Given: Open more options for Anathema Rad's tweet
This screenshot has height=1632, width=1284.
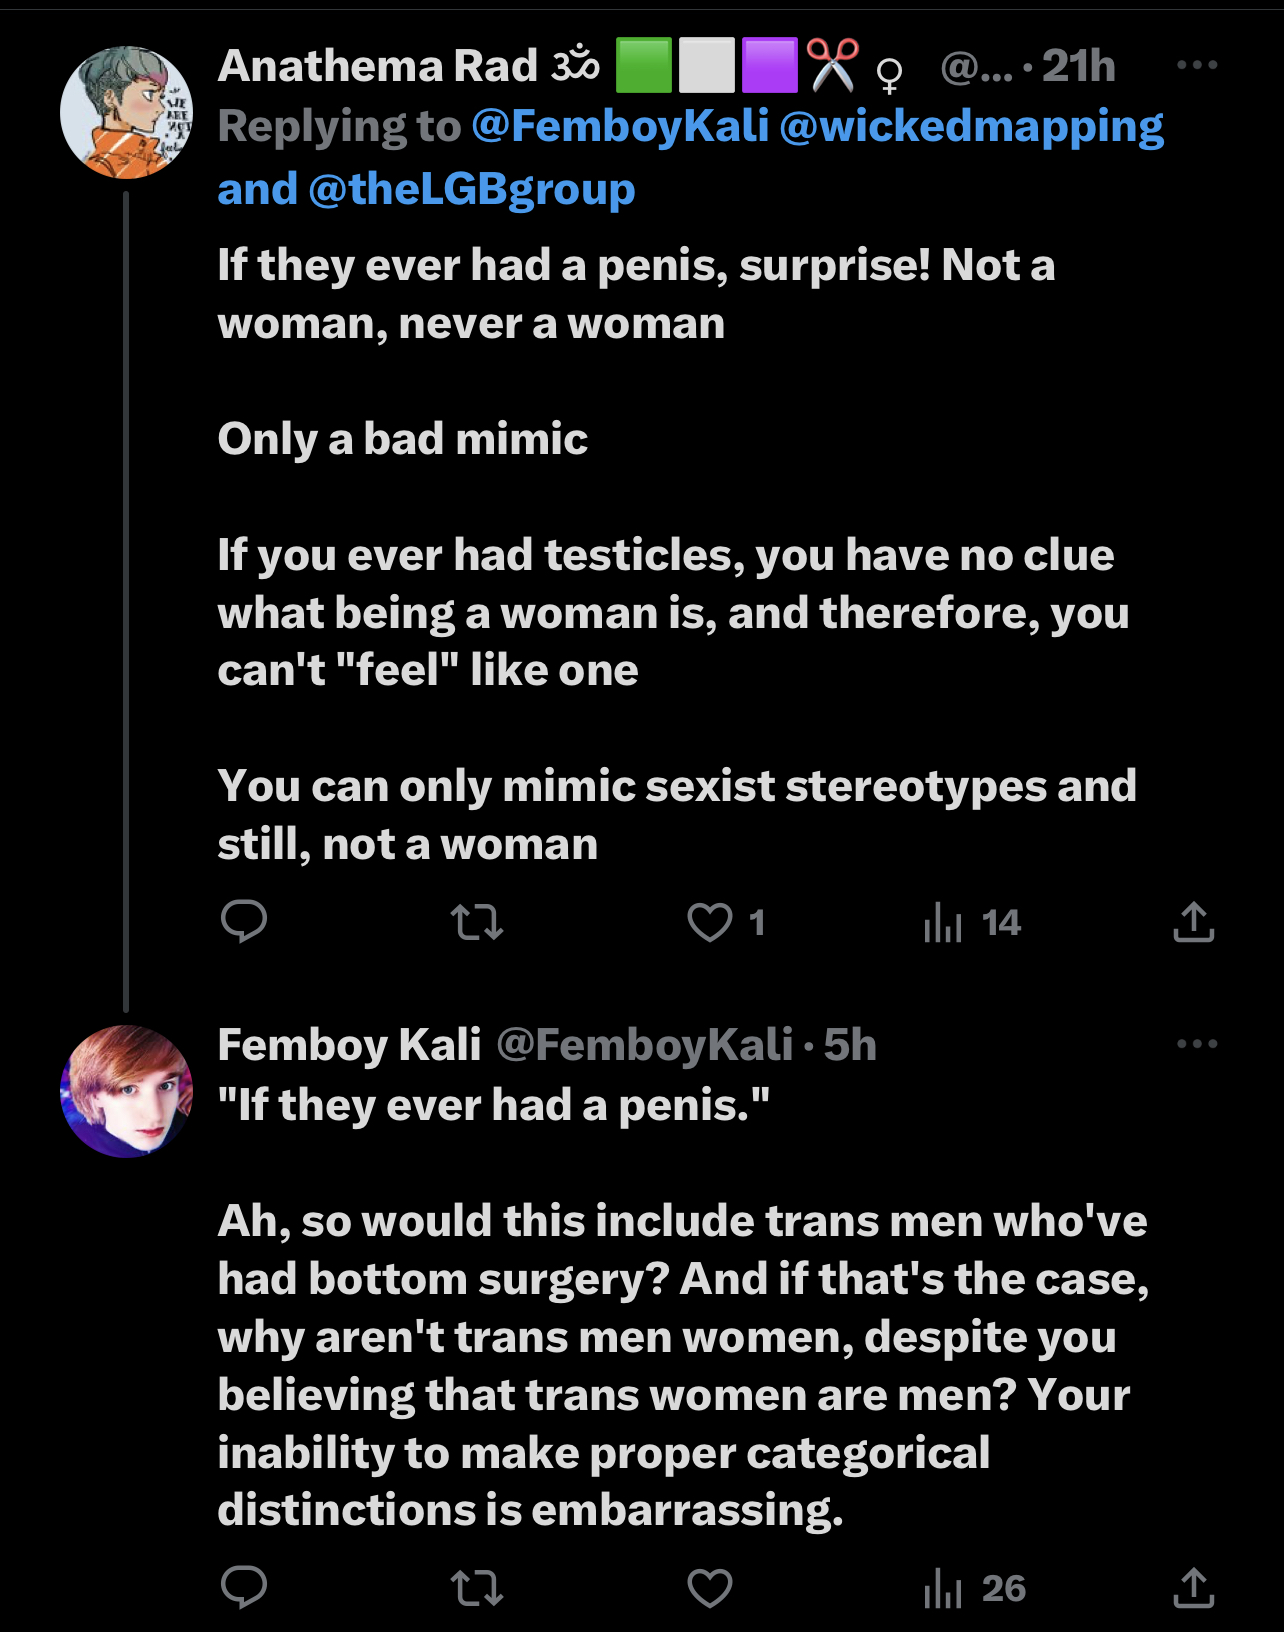Looking at the screenshot, I should tap(1197, 66).
